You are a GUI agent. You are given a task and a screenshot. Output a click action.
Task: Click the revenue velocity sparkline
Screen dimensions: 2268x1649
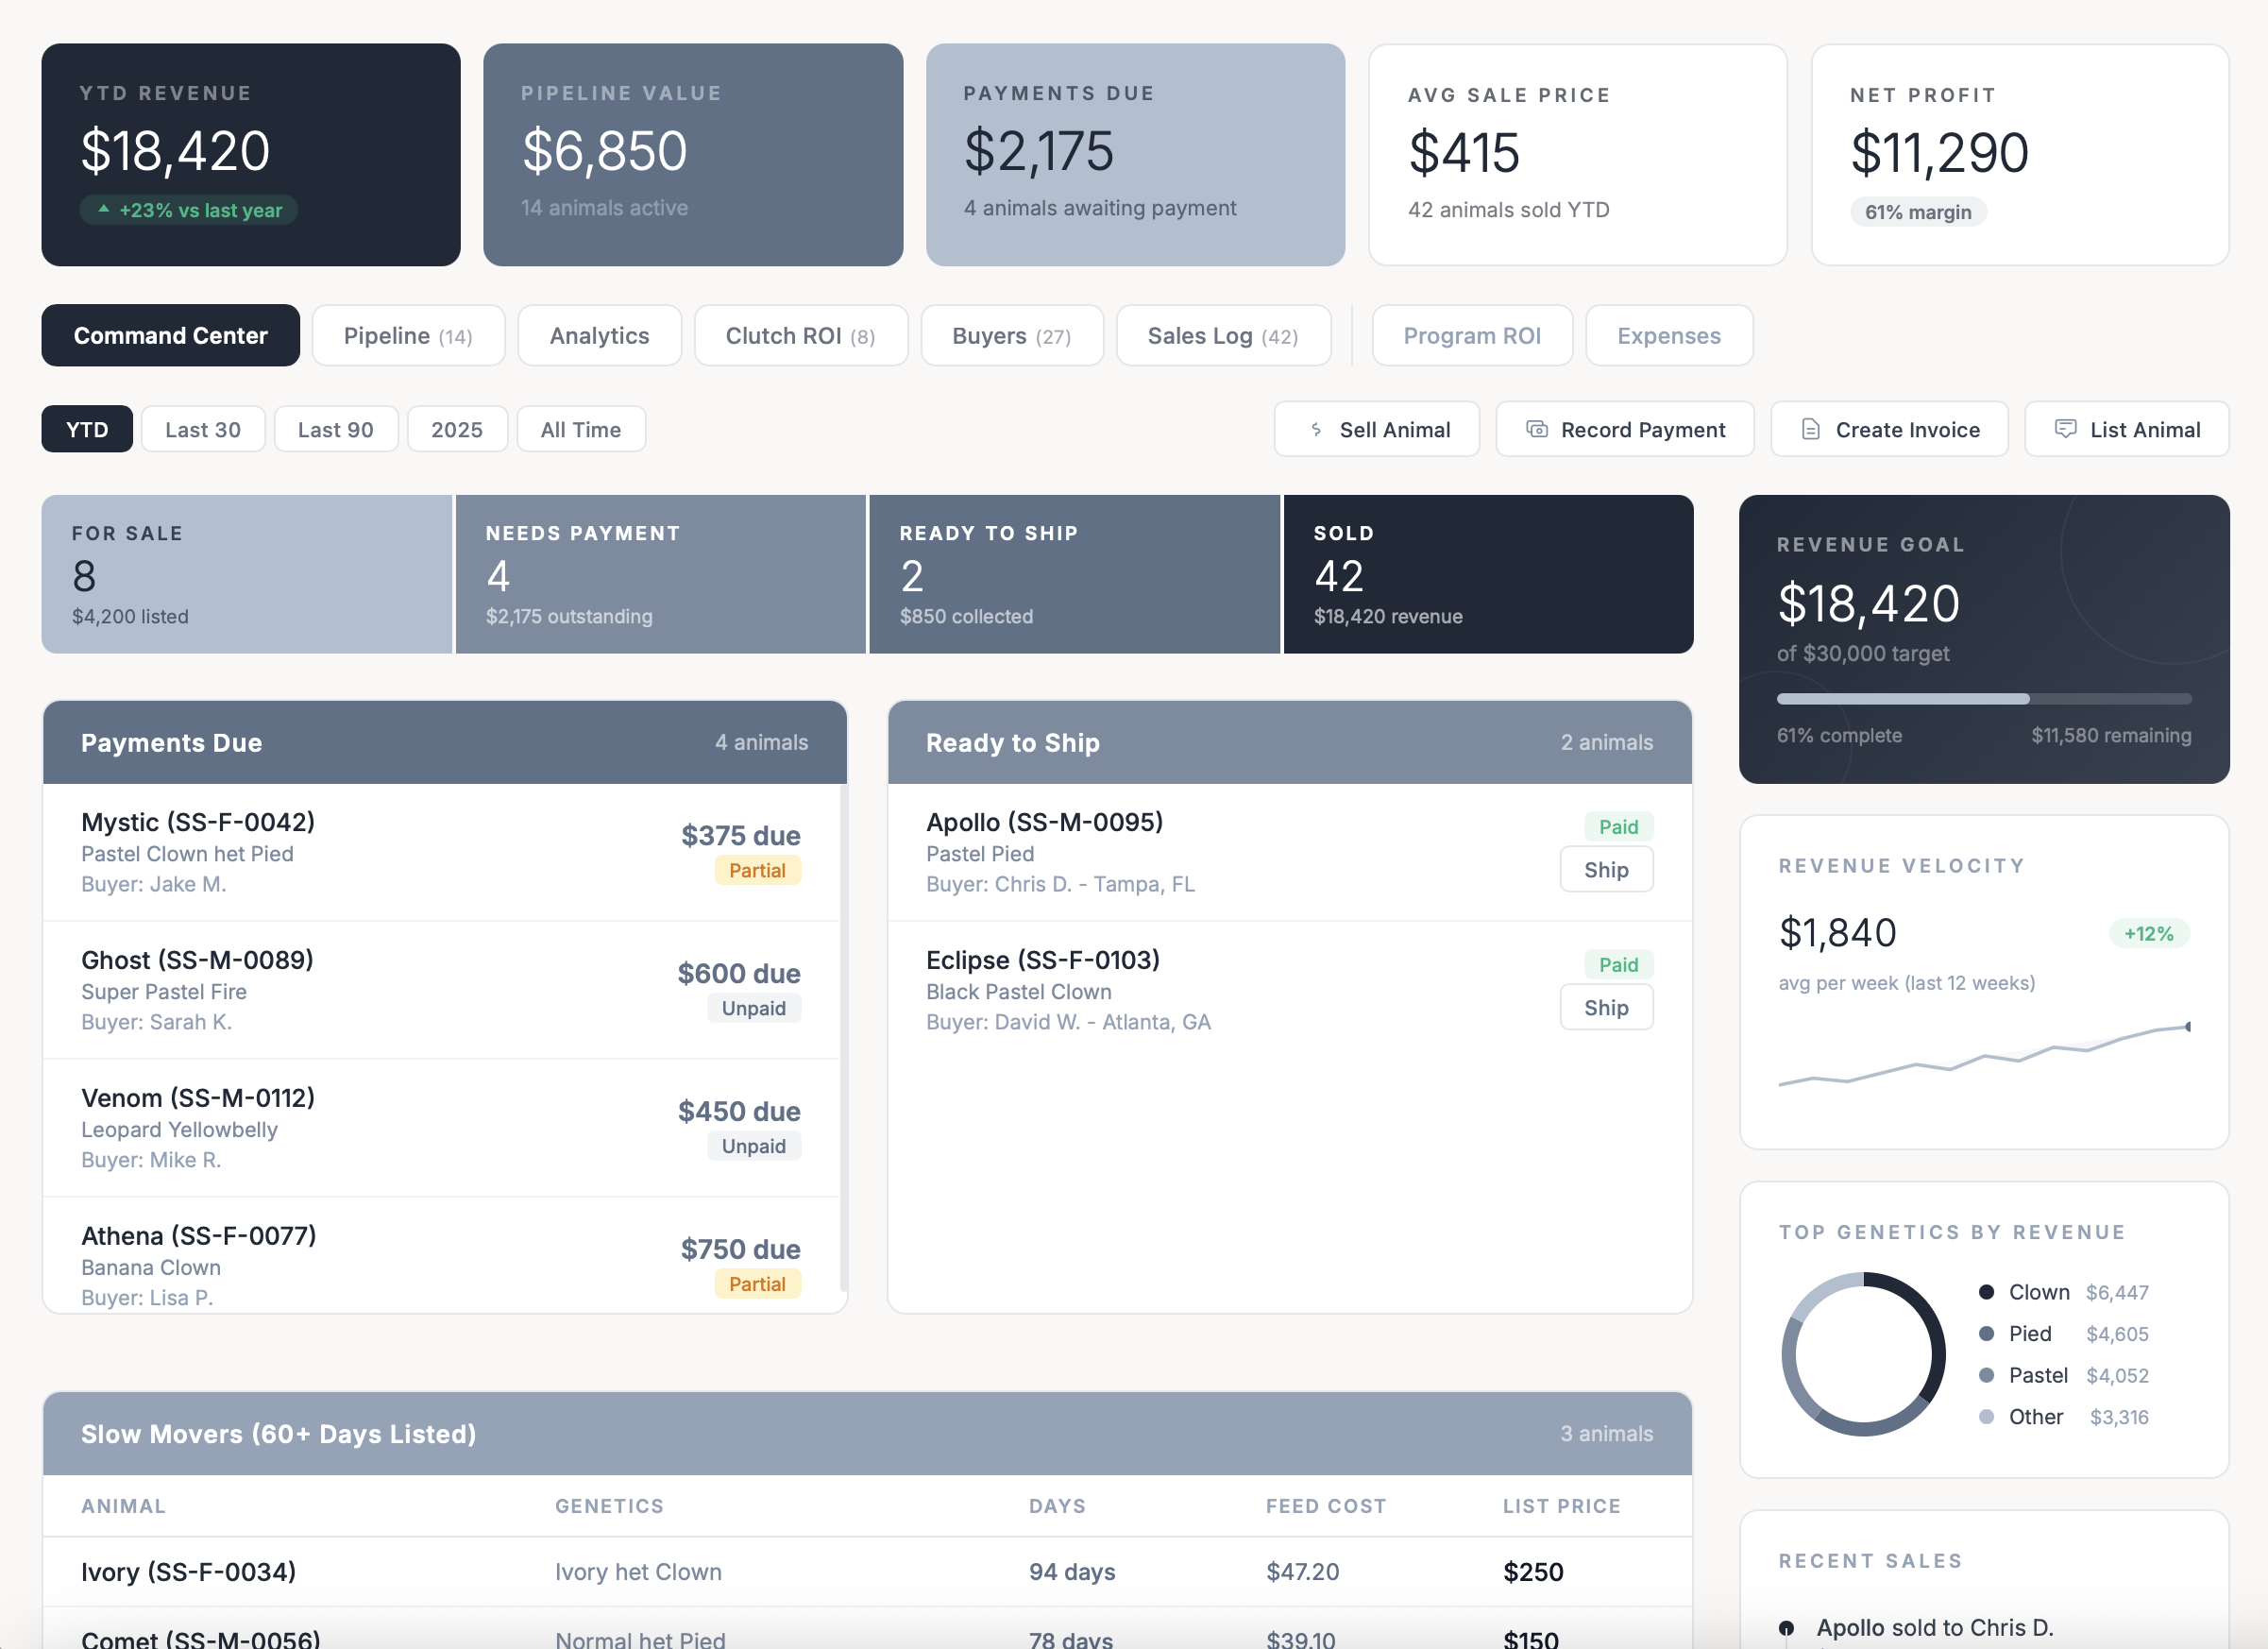1984,1055
